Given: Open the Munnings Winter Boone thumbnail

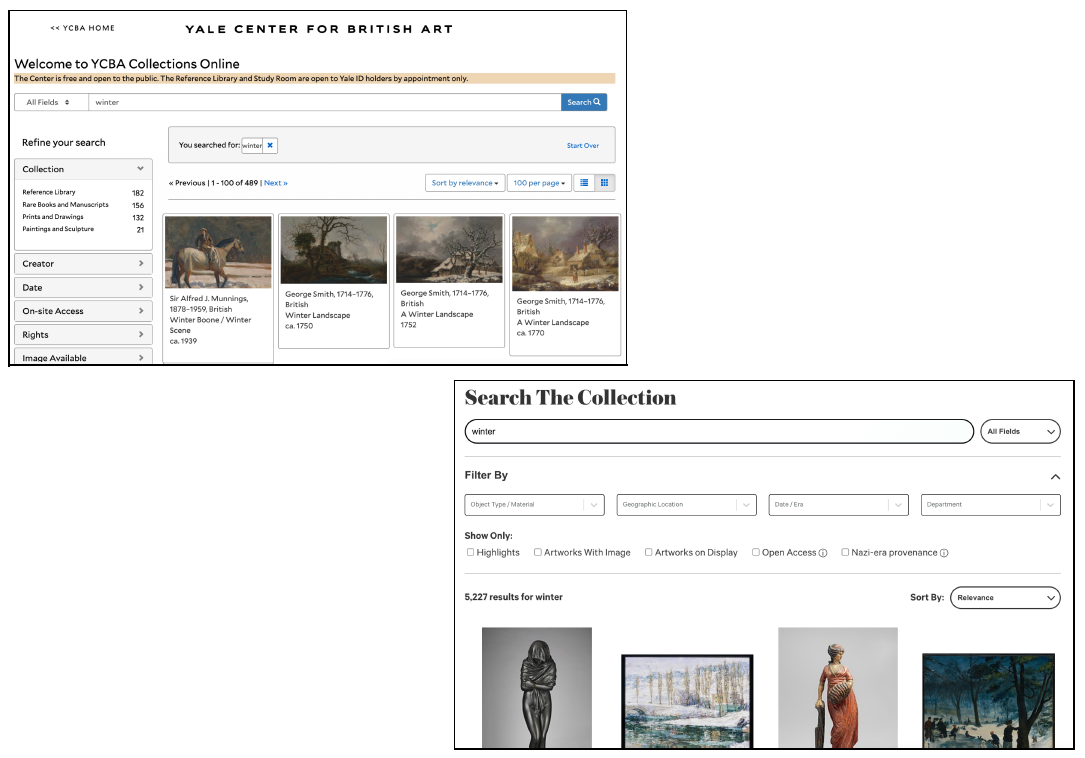Looking at the screenshot, I should pos(219,252).
